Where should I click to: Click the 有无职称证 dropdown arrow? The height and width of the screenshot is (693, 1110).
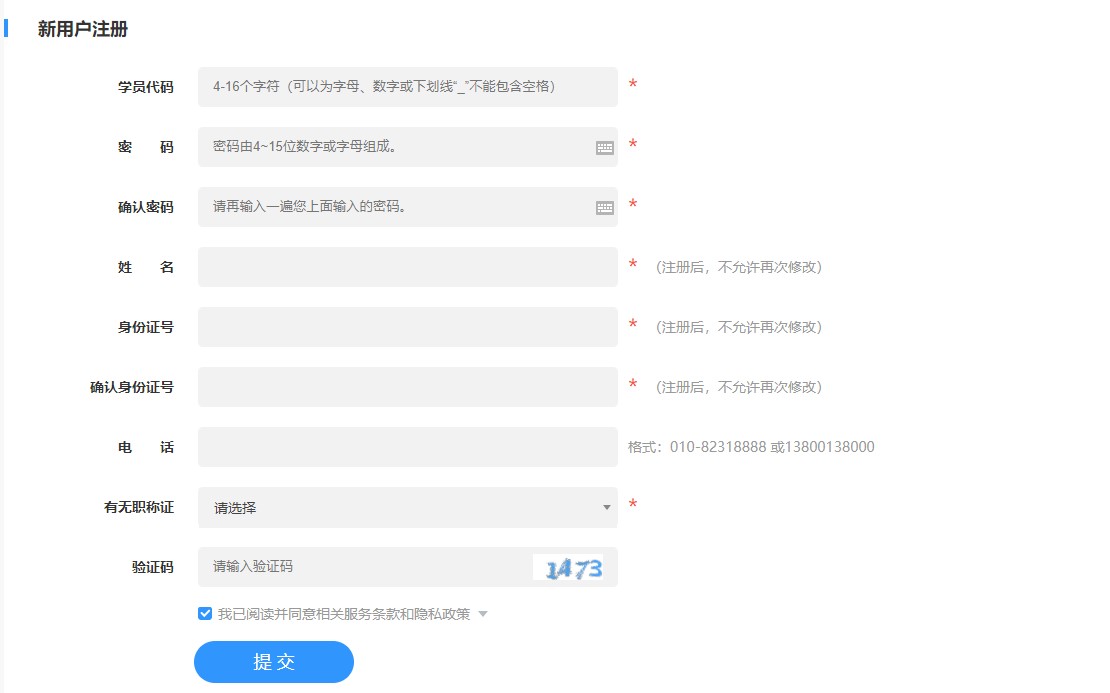click(x=605, y=507)
